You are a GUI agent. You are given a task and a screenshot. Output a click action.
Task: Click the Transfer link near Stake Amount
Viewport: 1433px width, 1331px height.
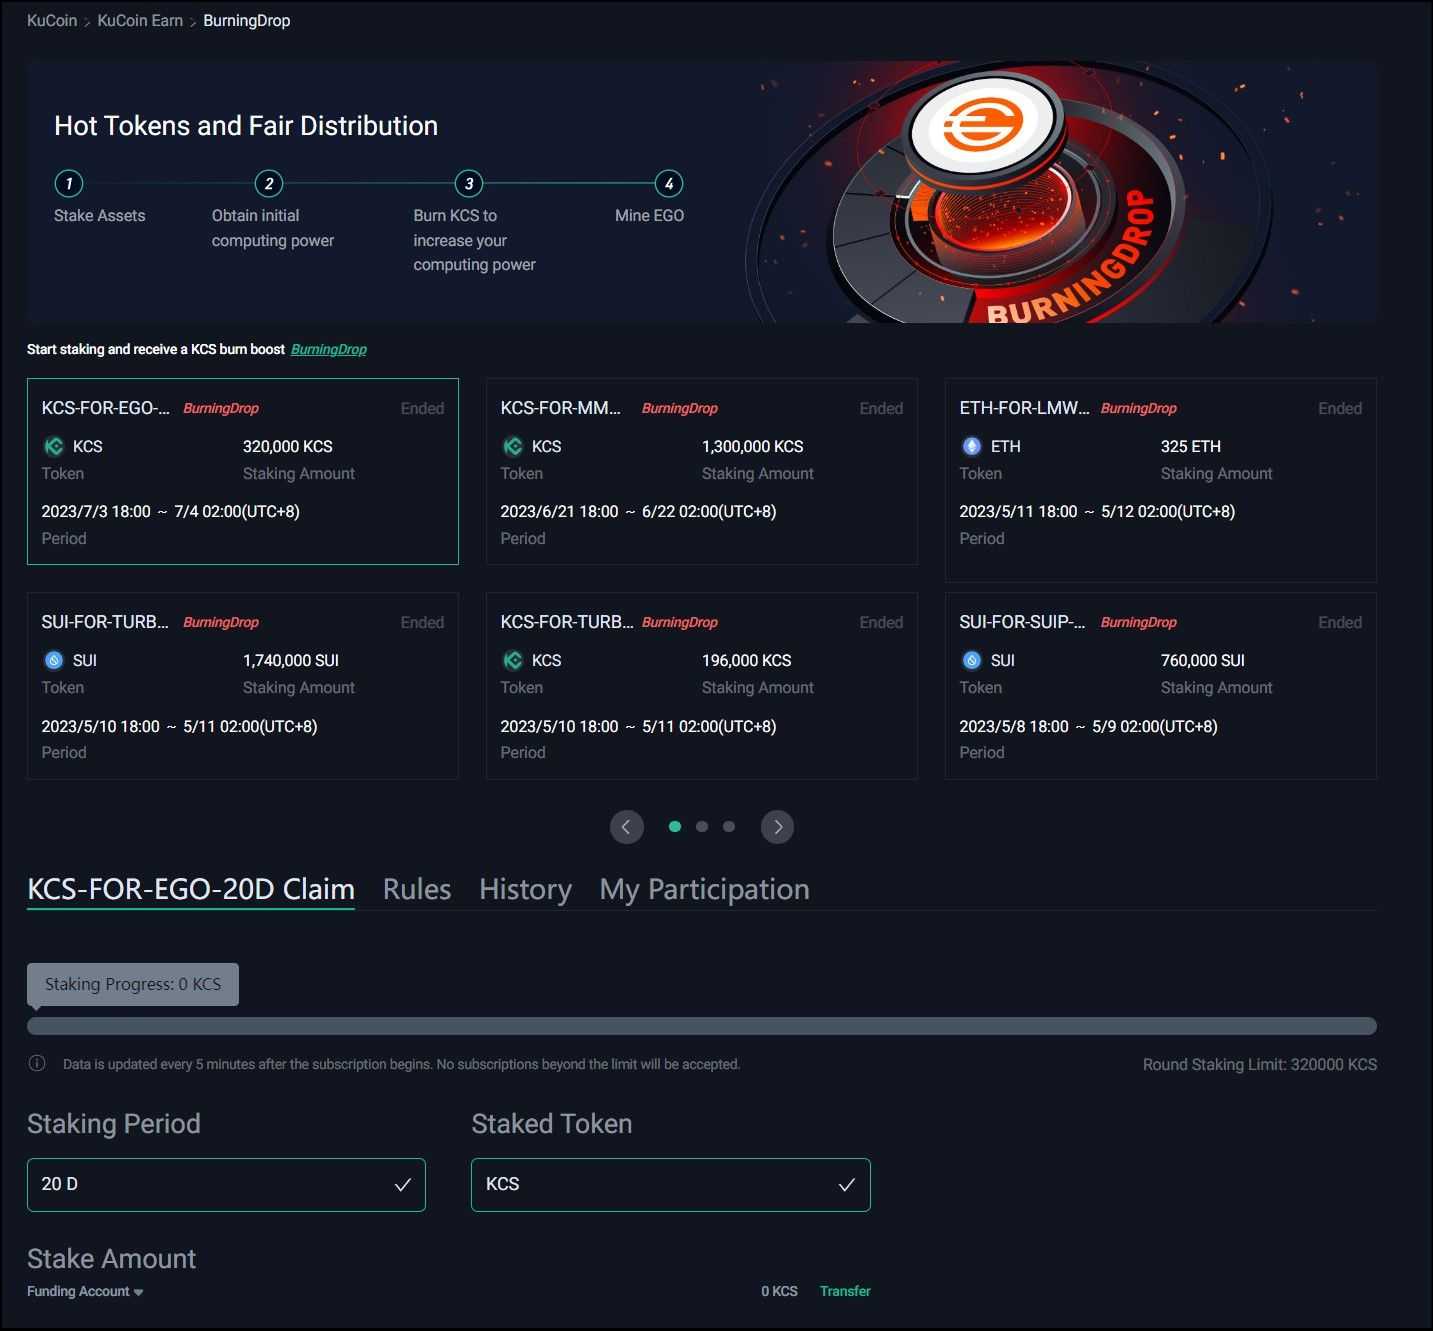click(845, 1291)
